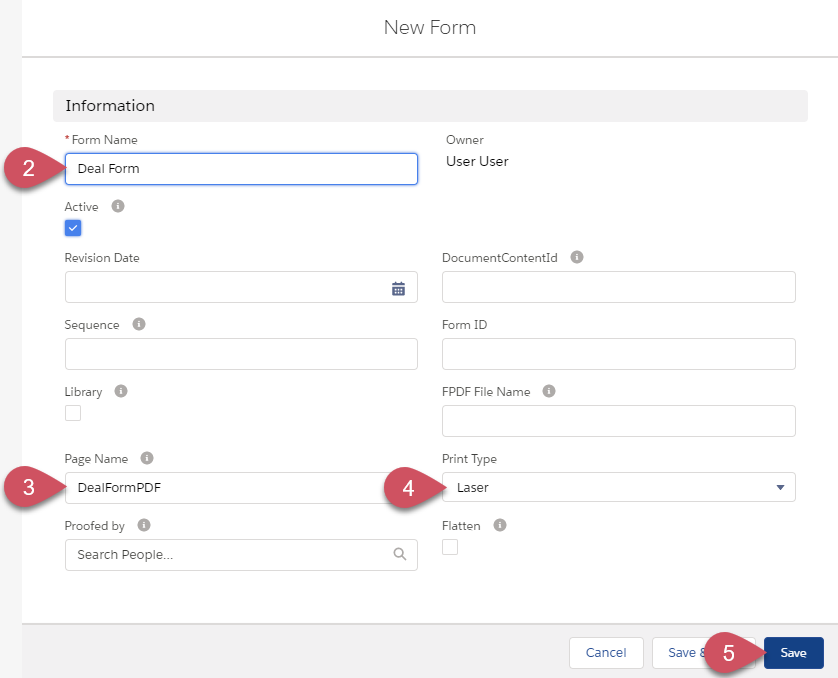Screen dimensions: 838x678
Task: Cancel the new form
Action: coord(606,652)
